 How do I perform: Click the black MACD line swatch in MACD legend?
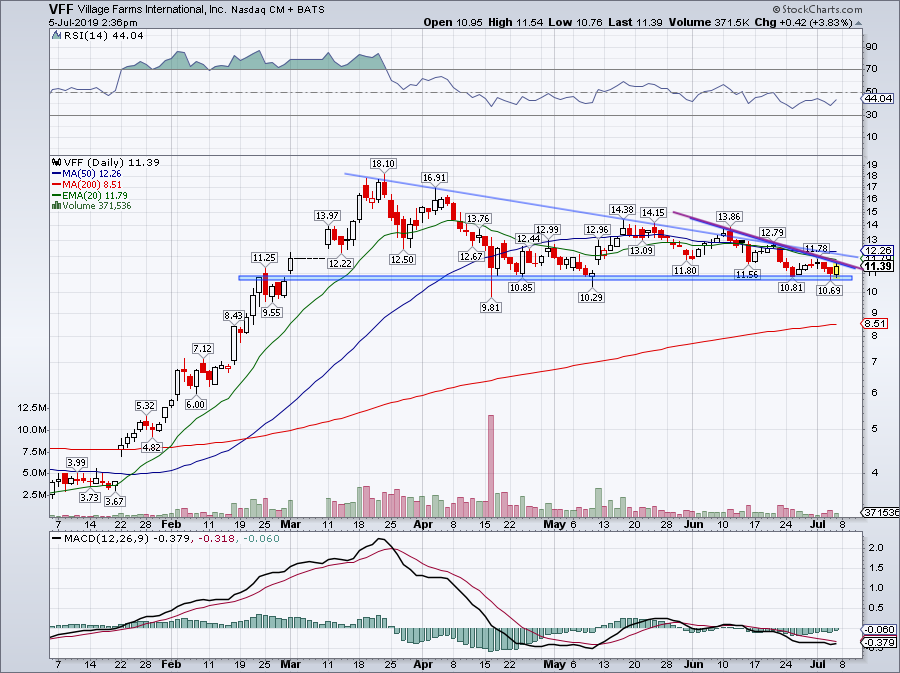tap(56, 539)
